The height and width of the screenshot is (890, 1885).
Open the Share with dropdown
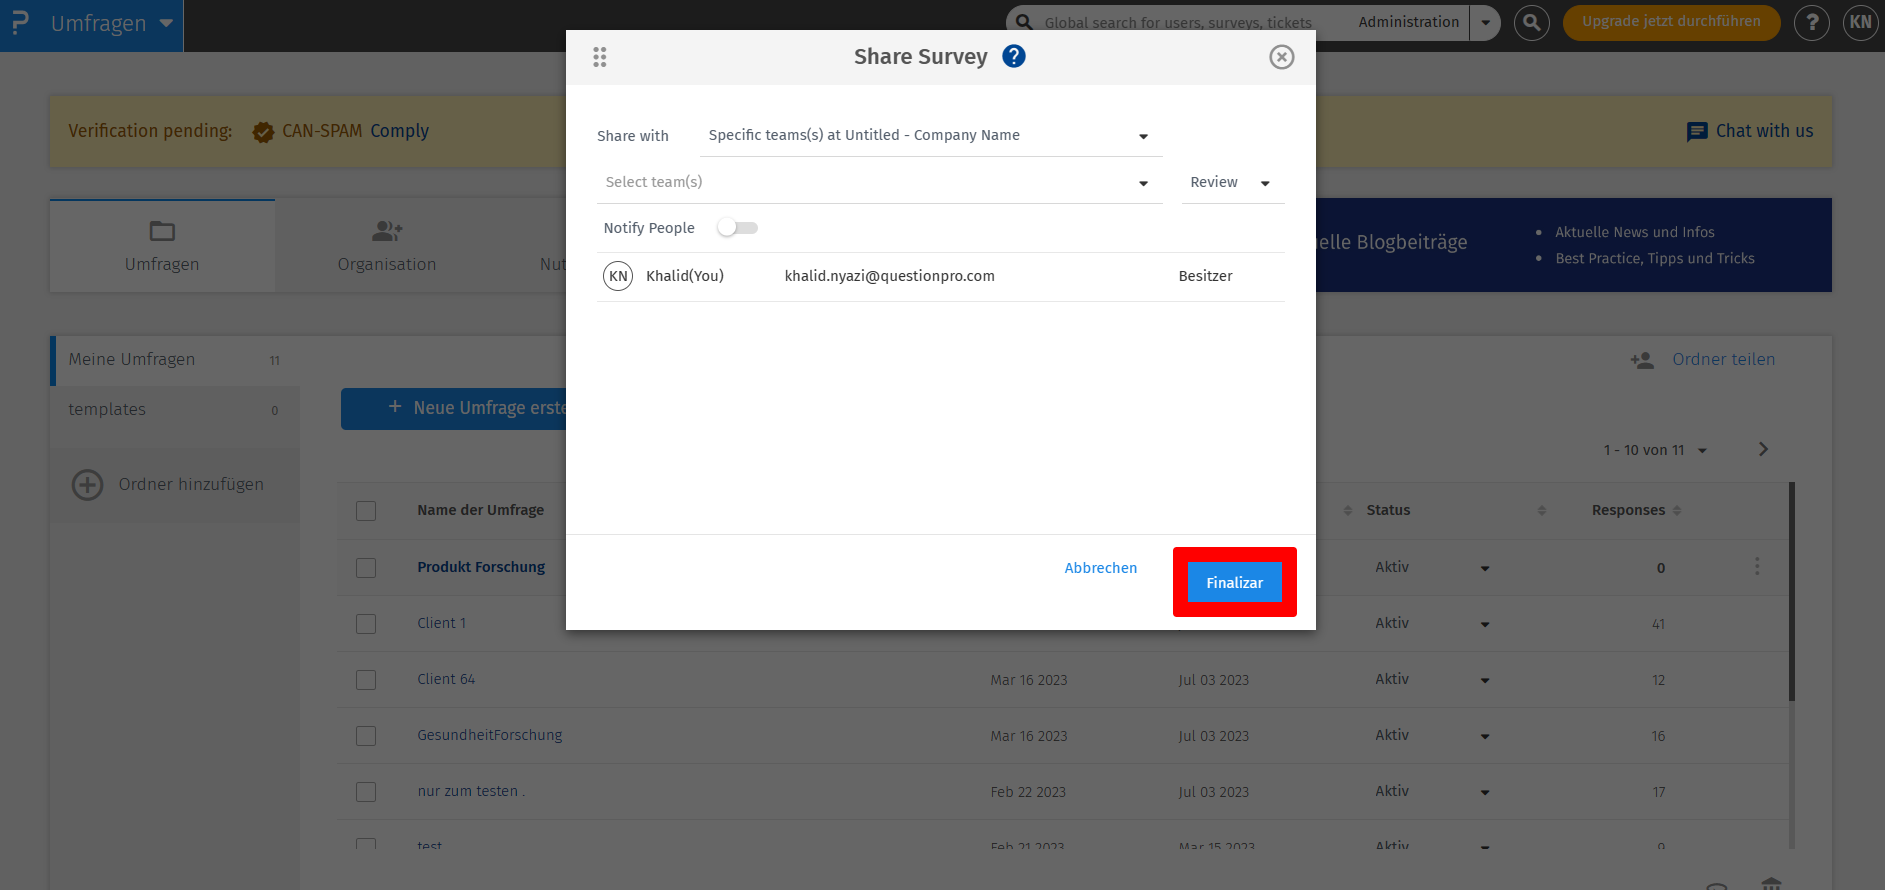930,136
